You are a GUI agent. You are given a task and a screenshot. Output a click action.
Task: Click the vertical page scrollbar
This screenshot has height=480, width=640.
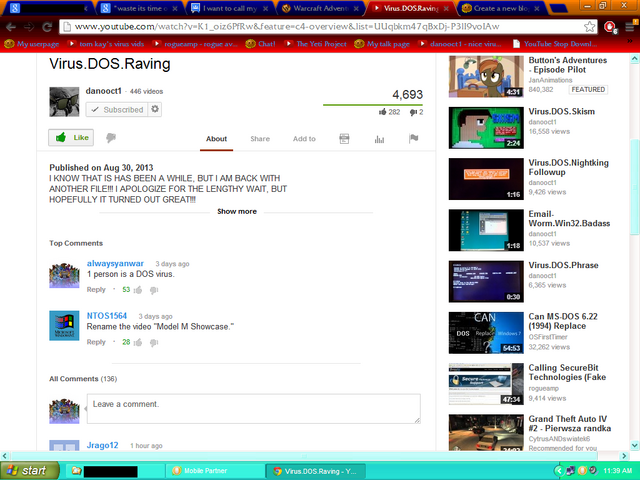[634, 188]
